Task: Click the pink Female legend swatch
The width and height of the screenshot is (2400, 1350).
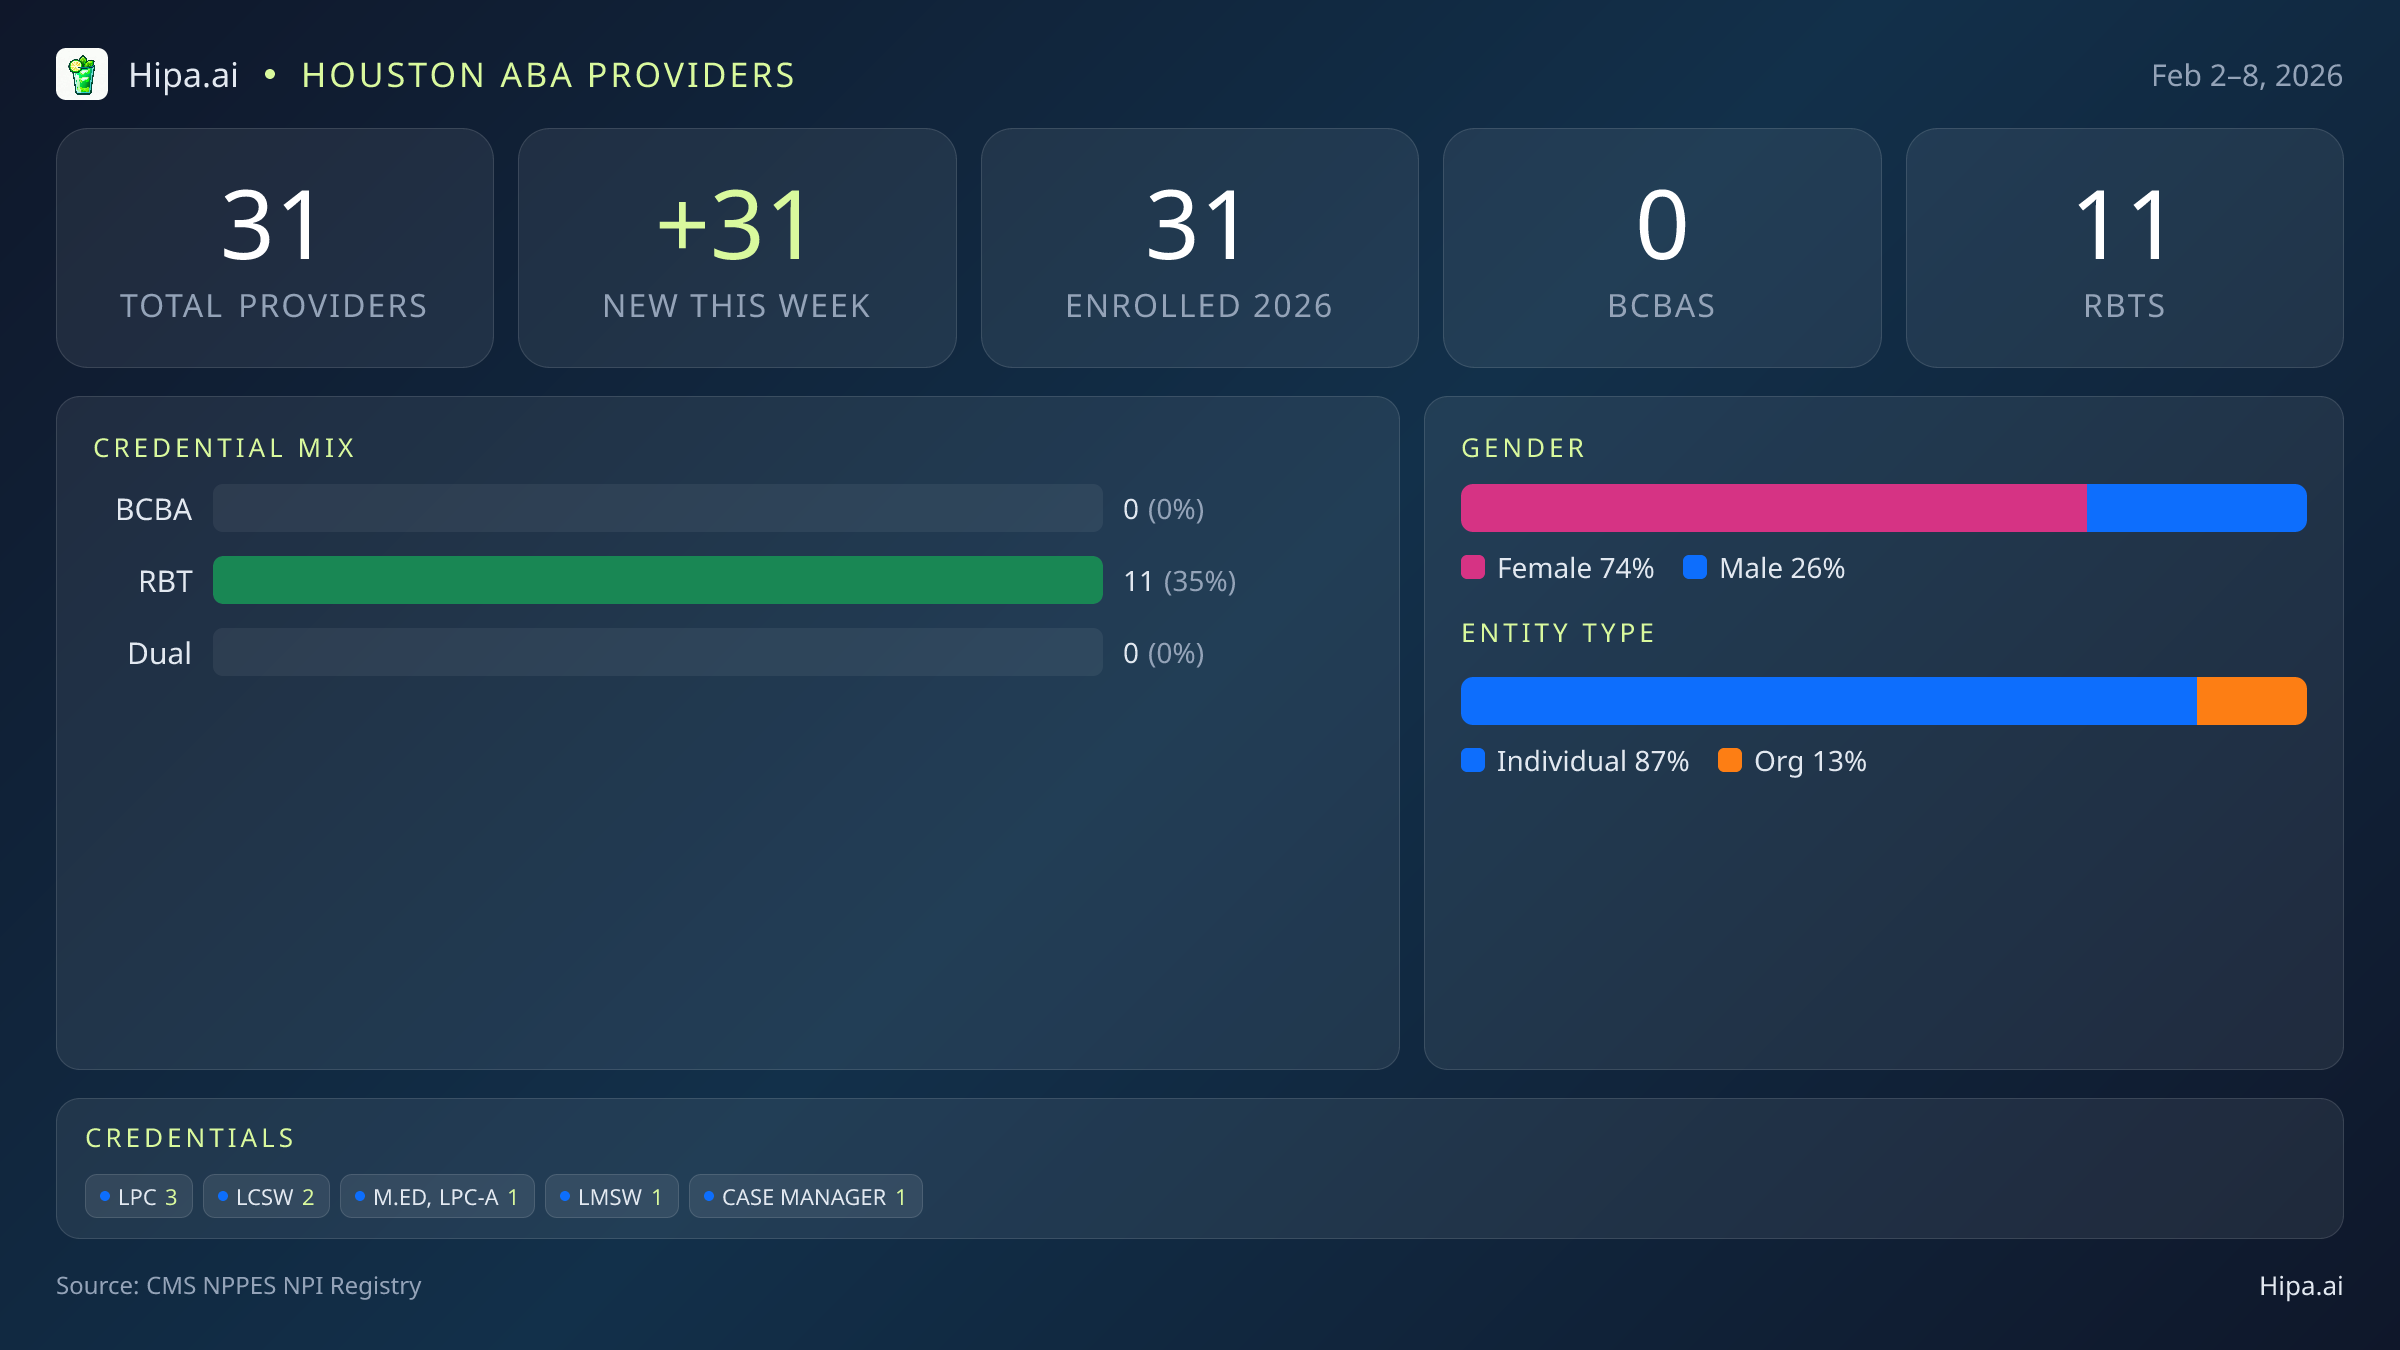Action: tap(1473, 567)
